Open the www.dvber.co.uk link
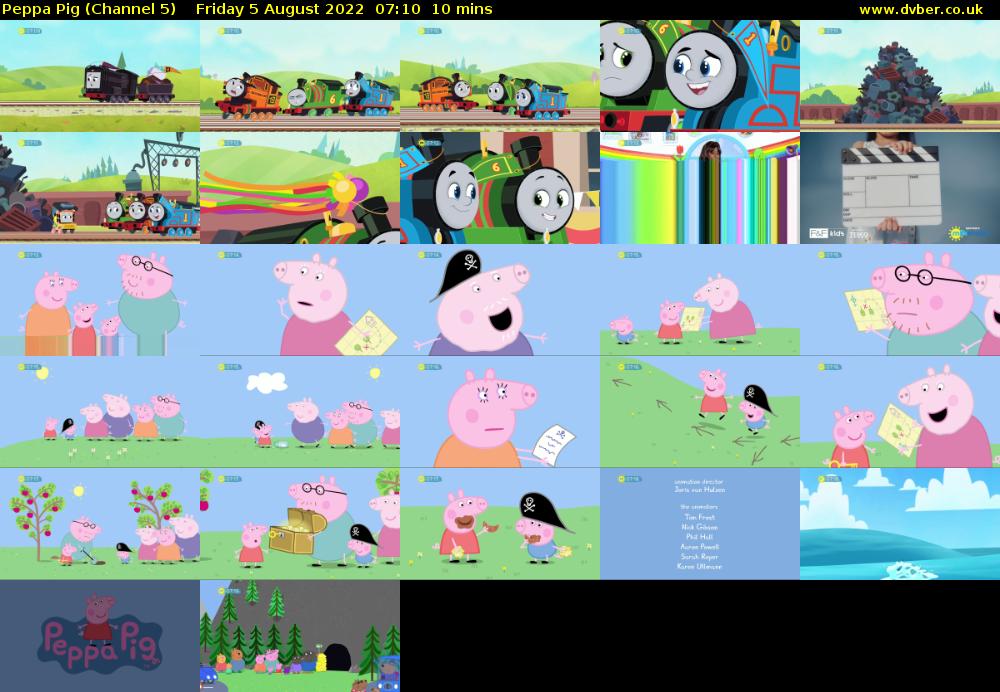The image size is (1000, 692). (921, 10)
